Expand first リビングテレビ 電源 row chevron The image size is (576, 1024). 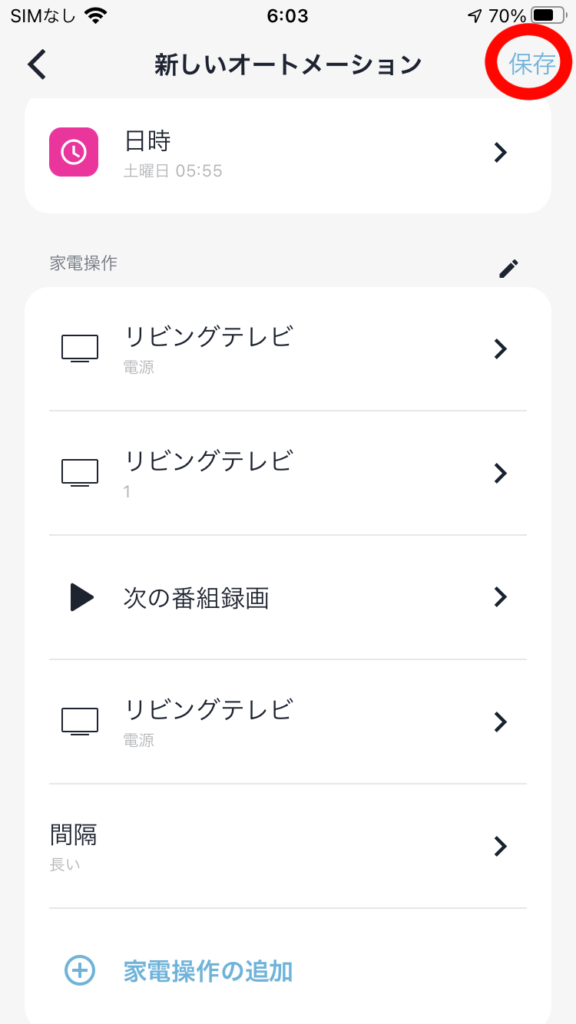point(500,349)
